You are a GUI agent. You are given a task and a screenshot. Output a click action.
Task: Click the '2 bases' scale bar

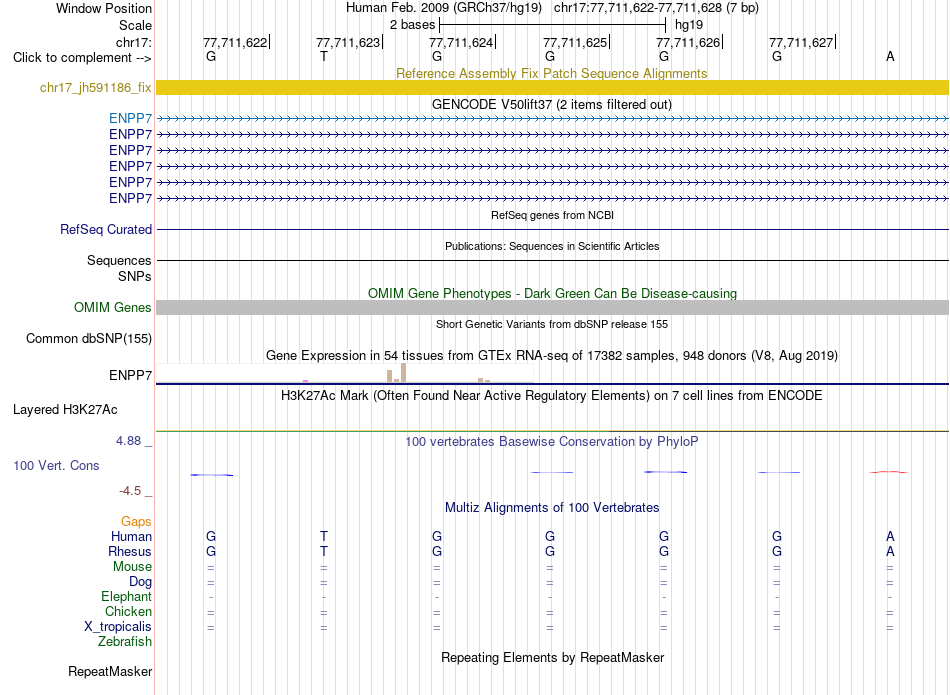tap(553, 25)
